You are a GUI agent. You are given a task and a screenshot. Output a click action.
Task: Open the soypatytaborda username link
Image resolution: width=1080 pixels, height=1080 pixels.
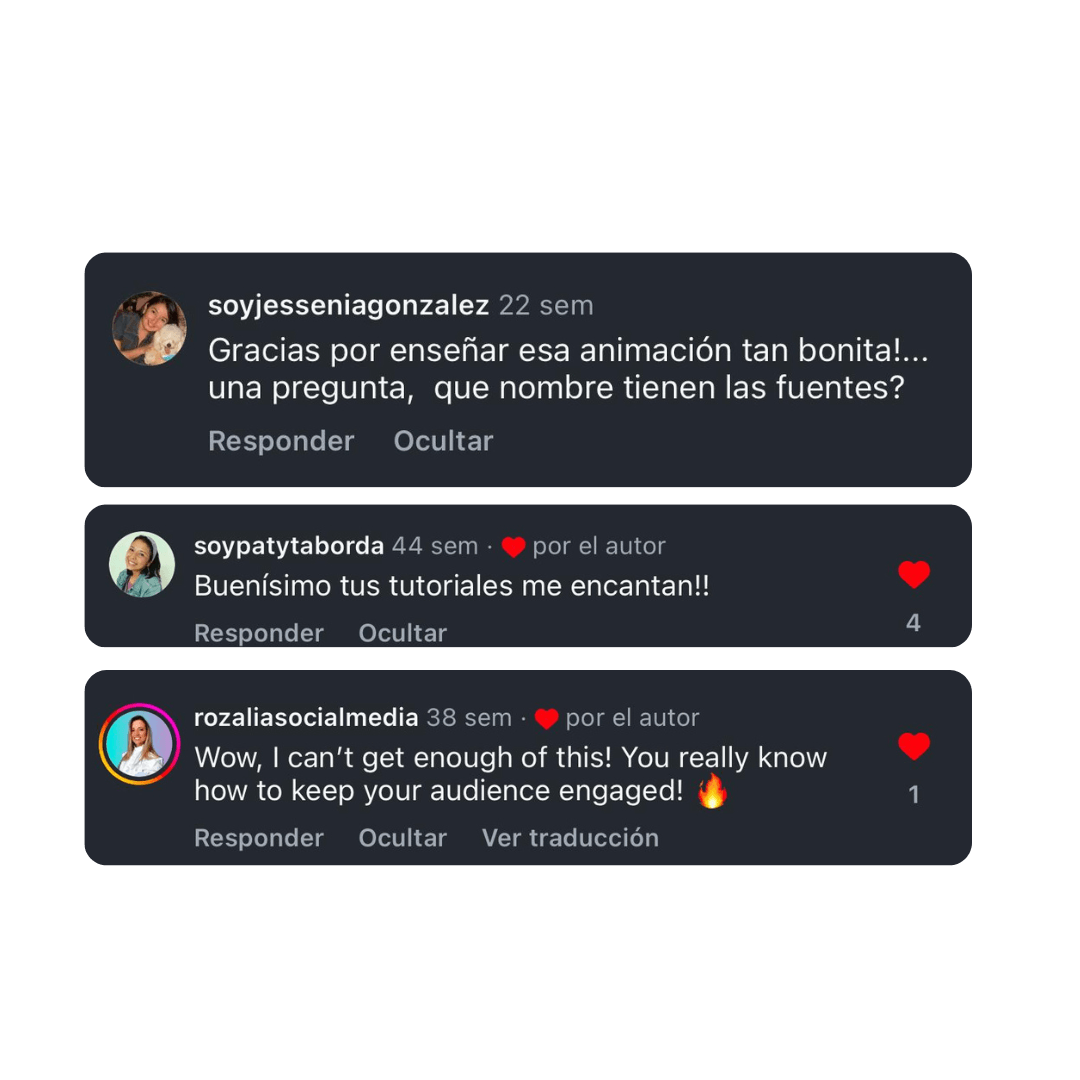click(x=289, y=546)
